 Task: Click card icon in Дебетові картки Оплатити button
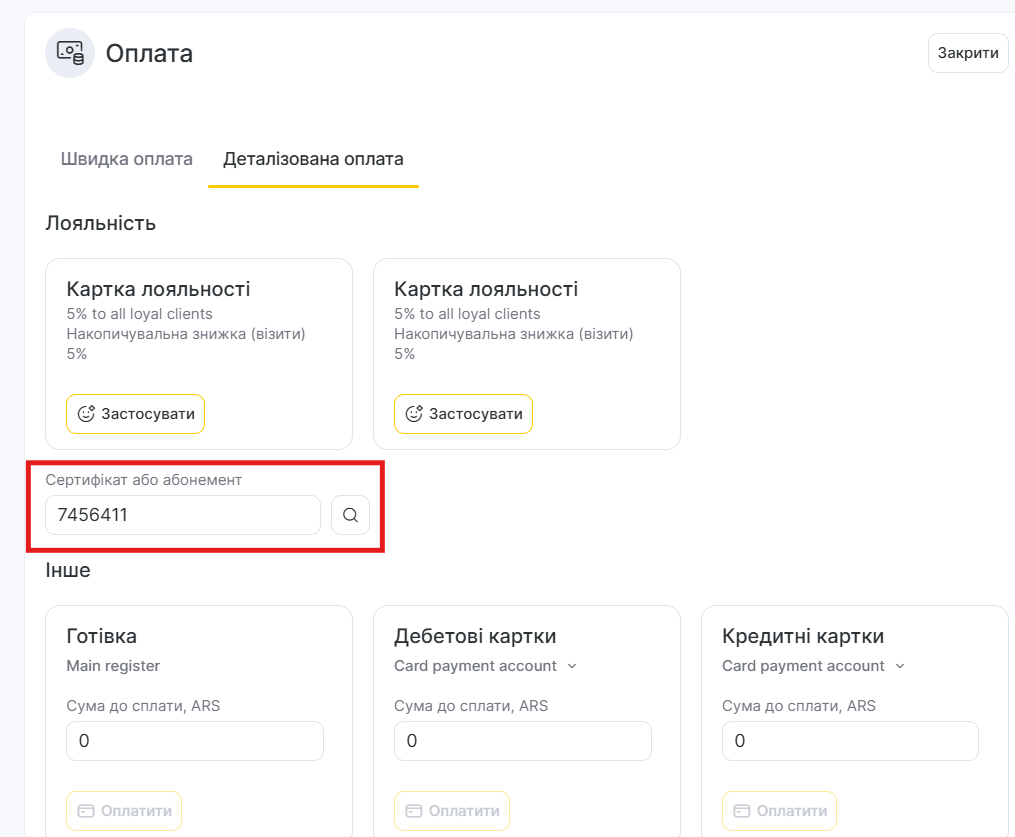(414, 811)
